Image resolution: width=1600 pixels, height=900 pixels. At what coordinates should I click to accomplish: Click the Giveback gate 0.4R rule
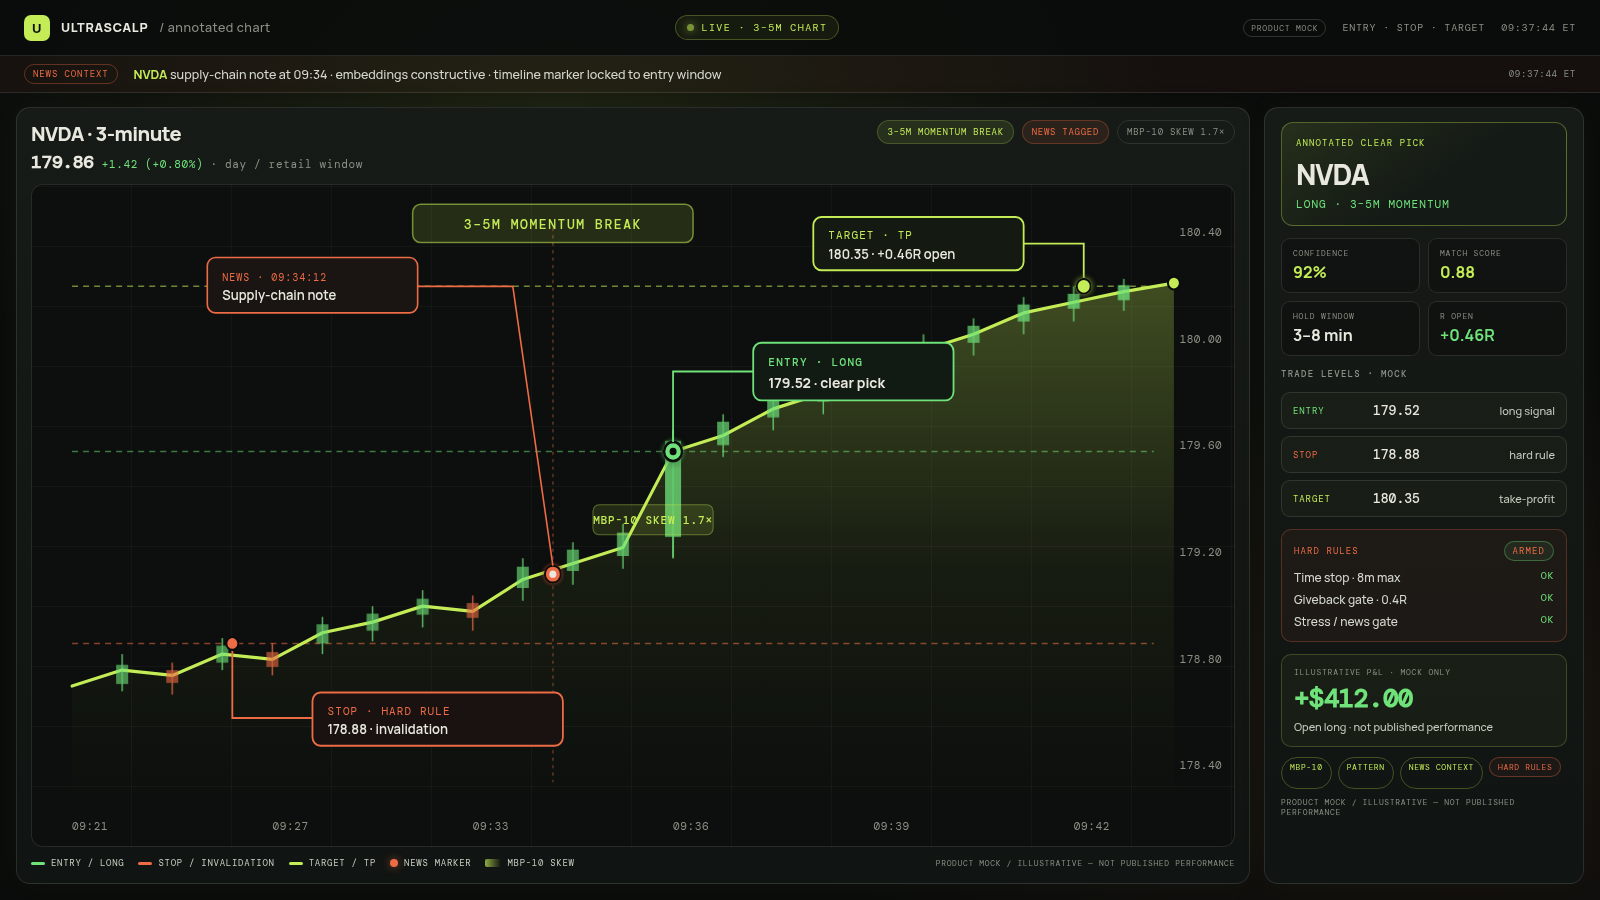pyautogui.click(x=1424, y=600)
